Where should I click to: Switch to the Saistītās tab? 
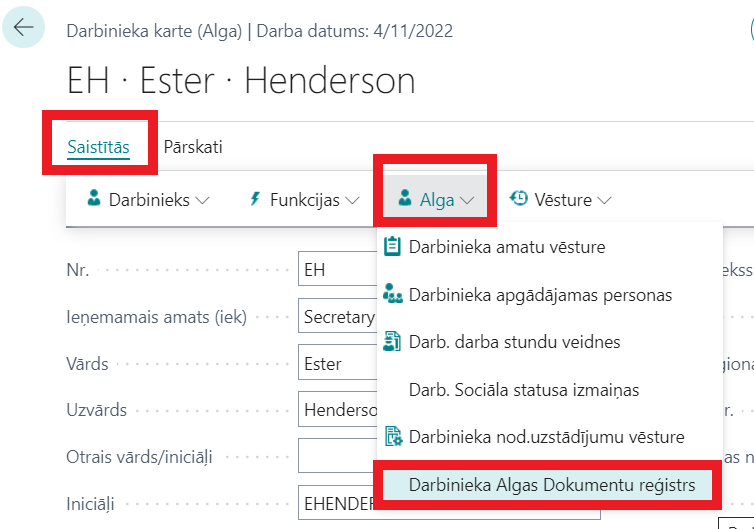coord(98,147)
